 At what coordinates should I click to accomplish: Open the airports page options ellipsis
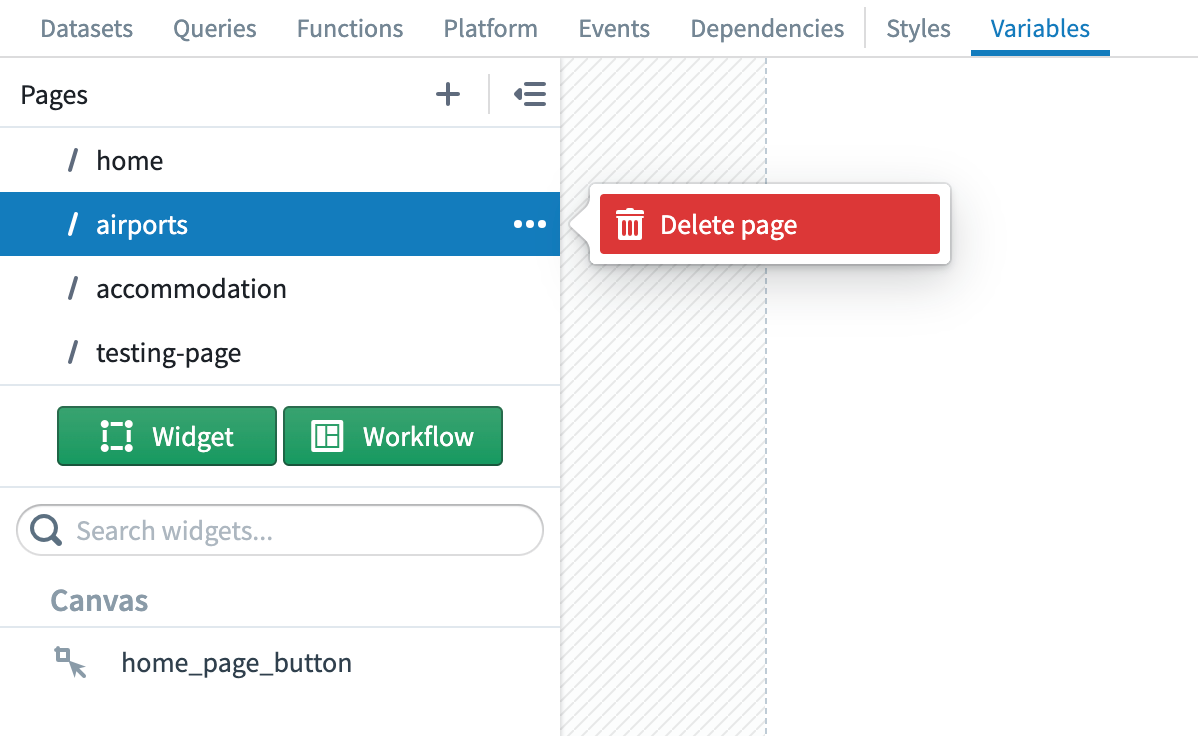529,224
